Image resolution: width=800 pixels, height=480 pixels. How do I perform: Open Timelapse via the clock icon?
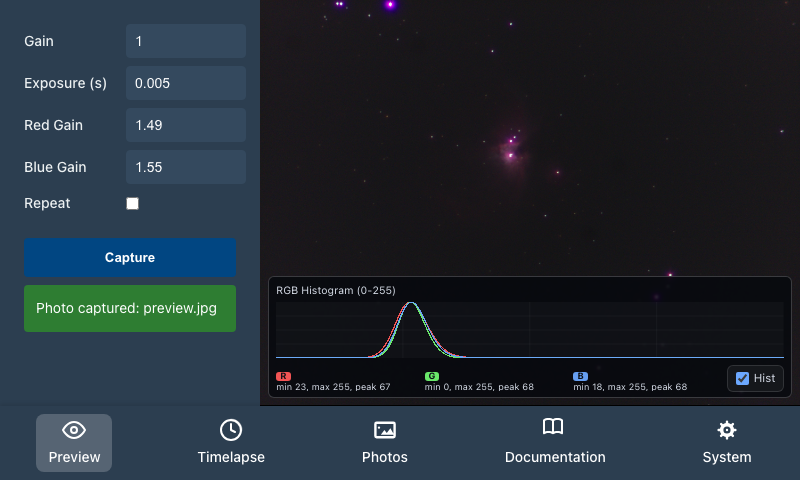click(x=231, y=430)
